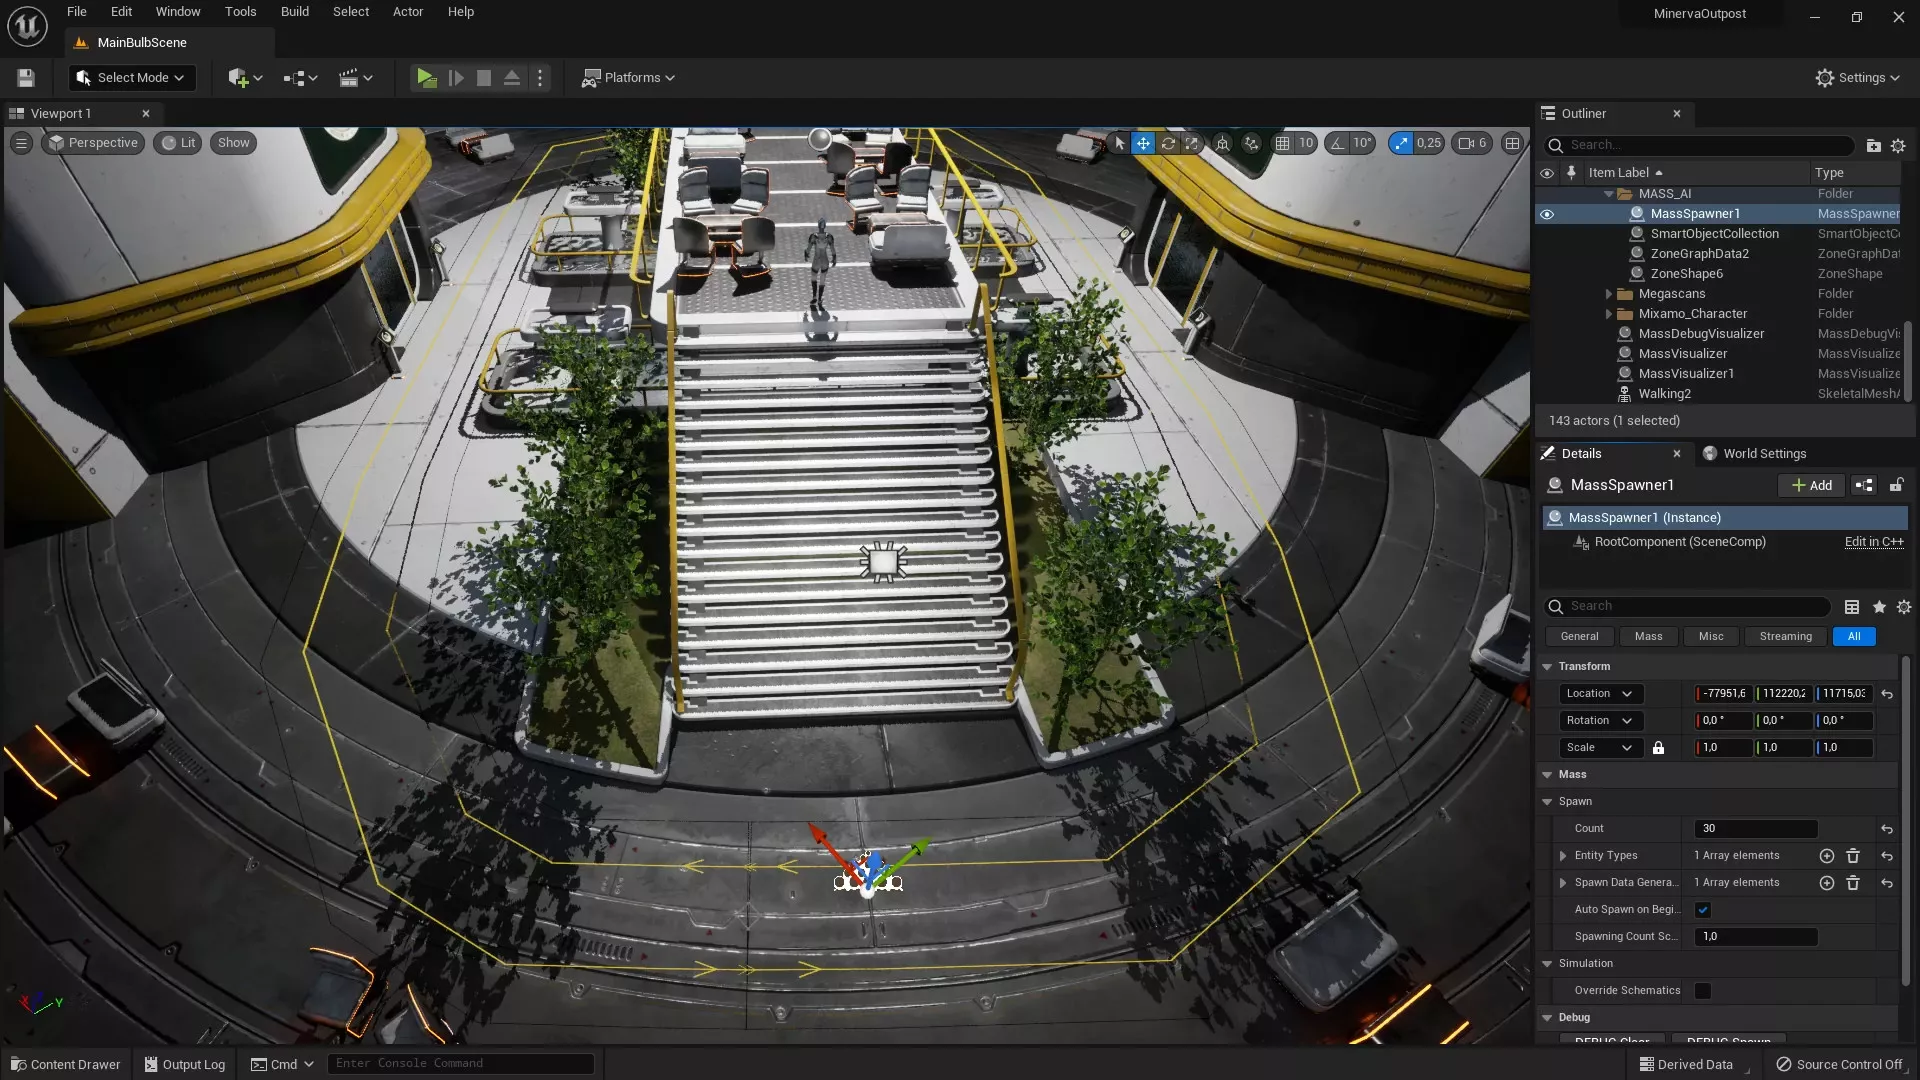Click the Edit in C++ link
1920x1080 pixels.
[1873, 542]
